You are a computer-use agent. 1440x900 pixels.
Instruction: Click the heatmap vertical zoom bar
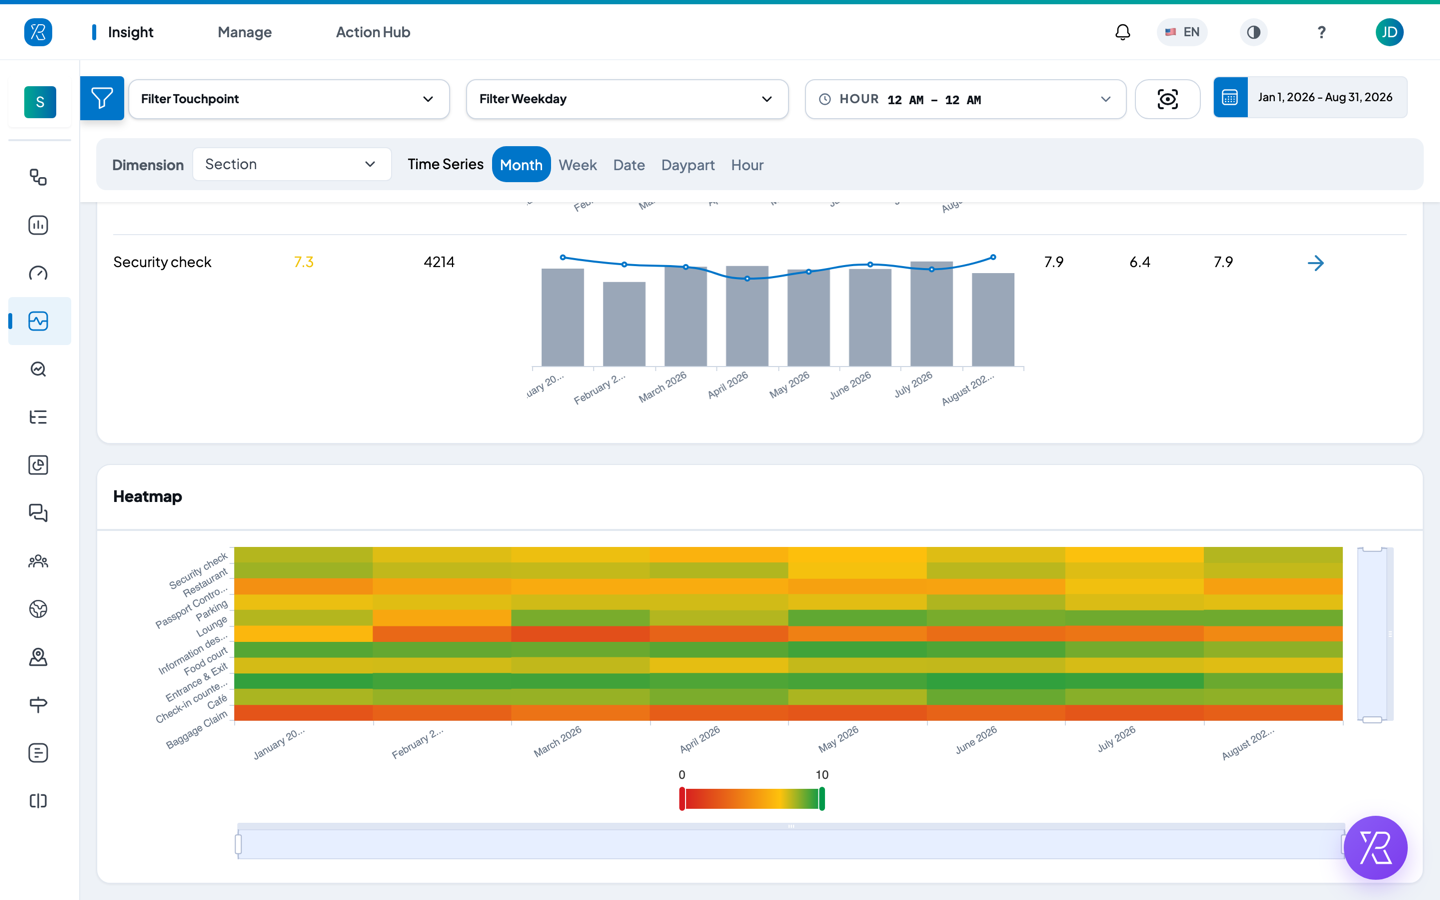(1372, 634)
